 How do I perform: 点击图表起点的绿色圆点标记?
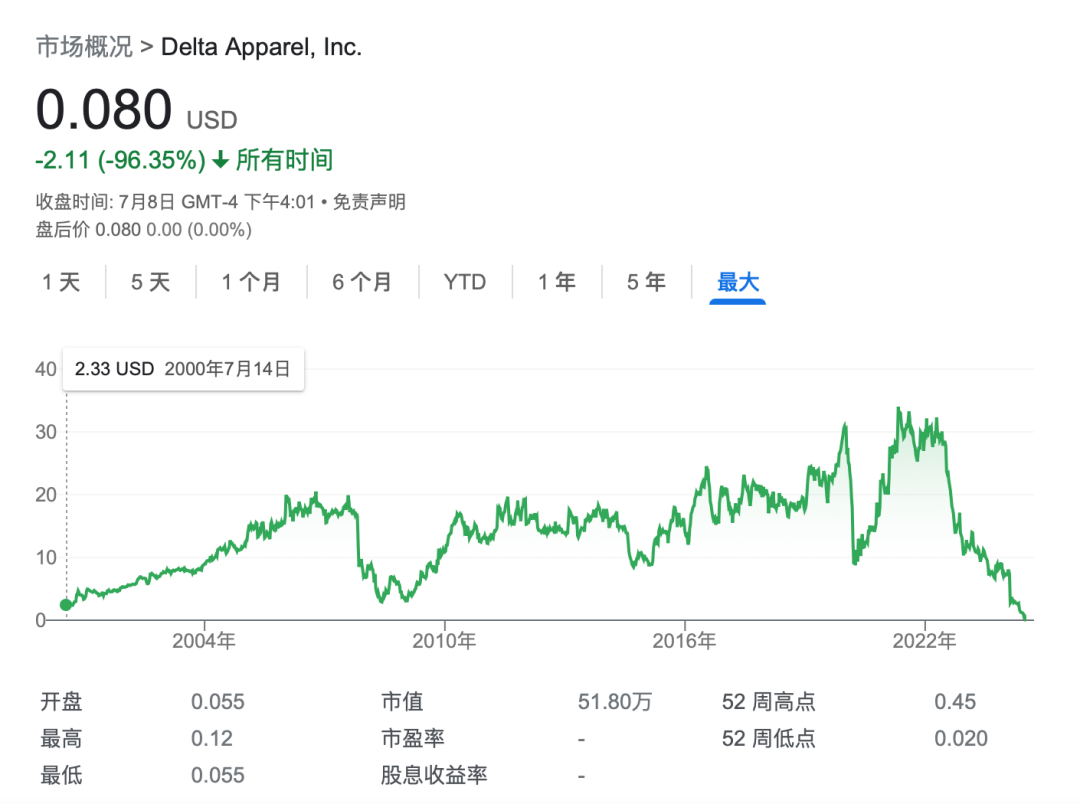click(66, 604)
